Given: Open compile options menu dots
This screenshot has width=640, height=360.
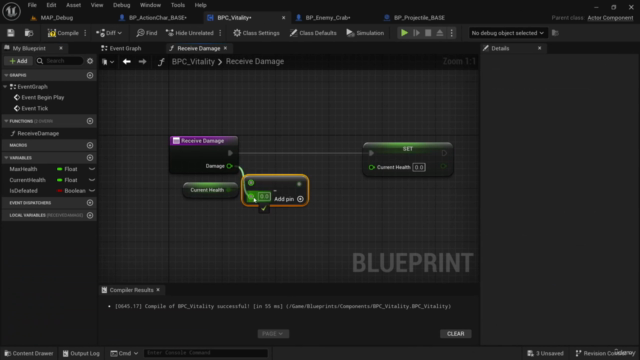Looking at the screenshot, I should point(85,33).
